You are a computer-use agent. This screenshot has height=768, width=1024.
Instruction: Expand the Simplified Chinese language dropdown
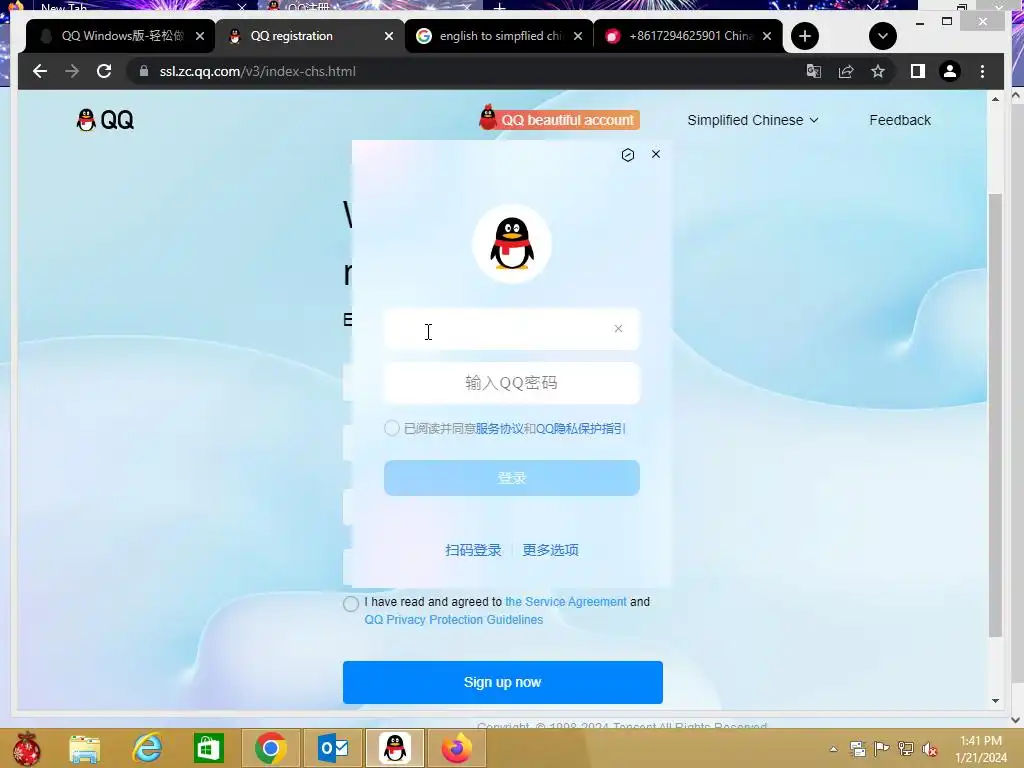(752, 120)
